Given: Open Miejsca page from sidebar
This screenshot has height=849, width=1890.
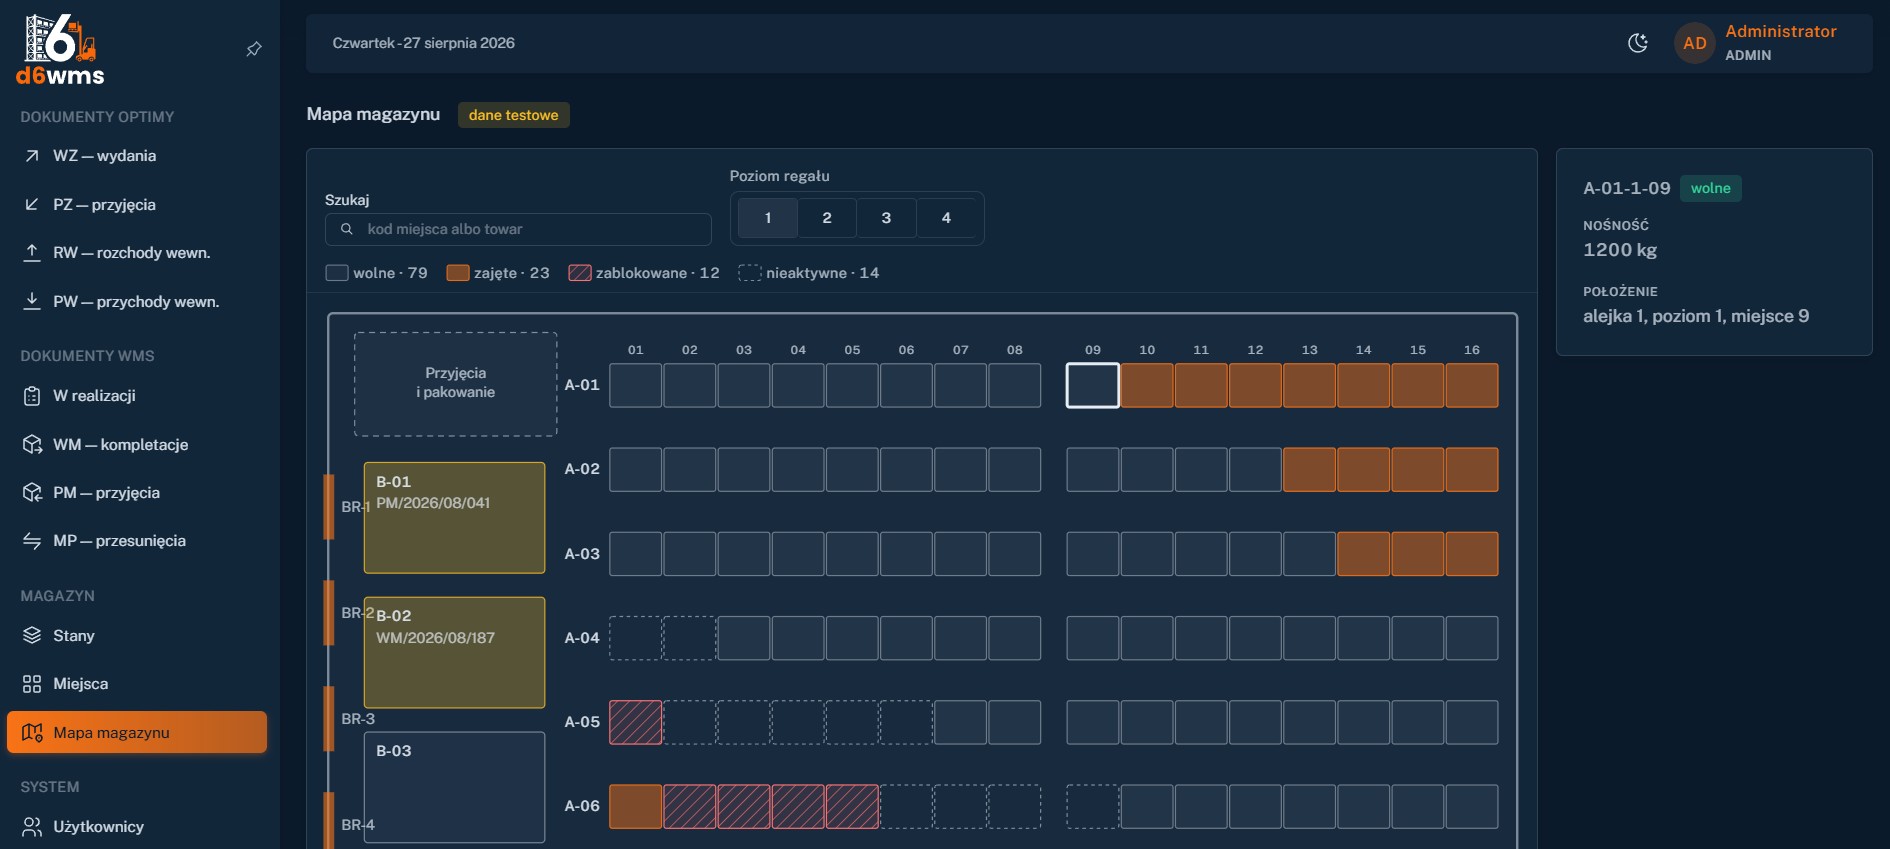Looking at the screenshot, I should 137,684.
